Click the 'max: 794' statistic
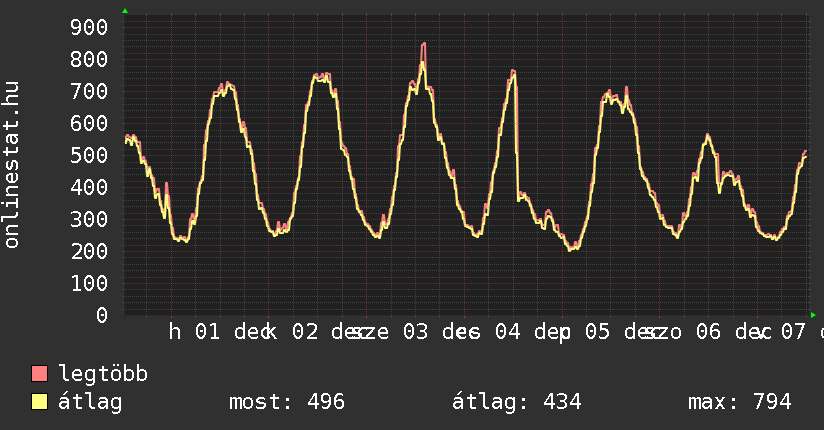Viewport: 824px width, 430px height. pos(739,402)
